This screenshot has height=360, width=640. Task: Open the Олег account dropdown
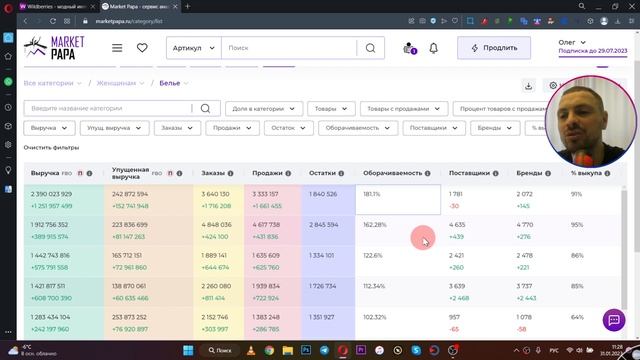point(572,42)
